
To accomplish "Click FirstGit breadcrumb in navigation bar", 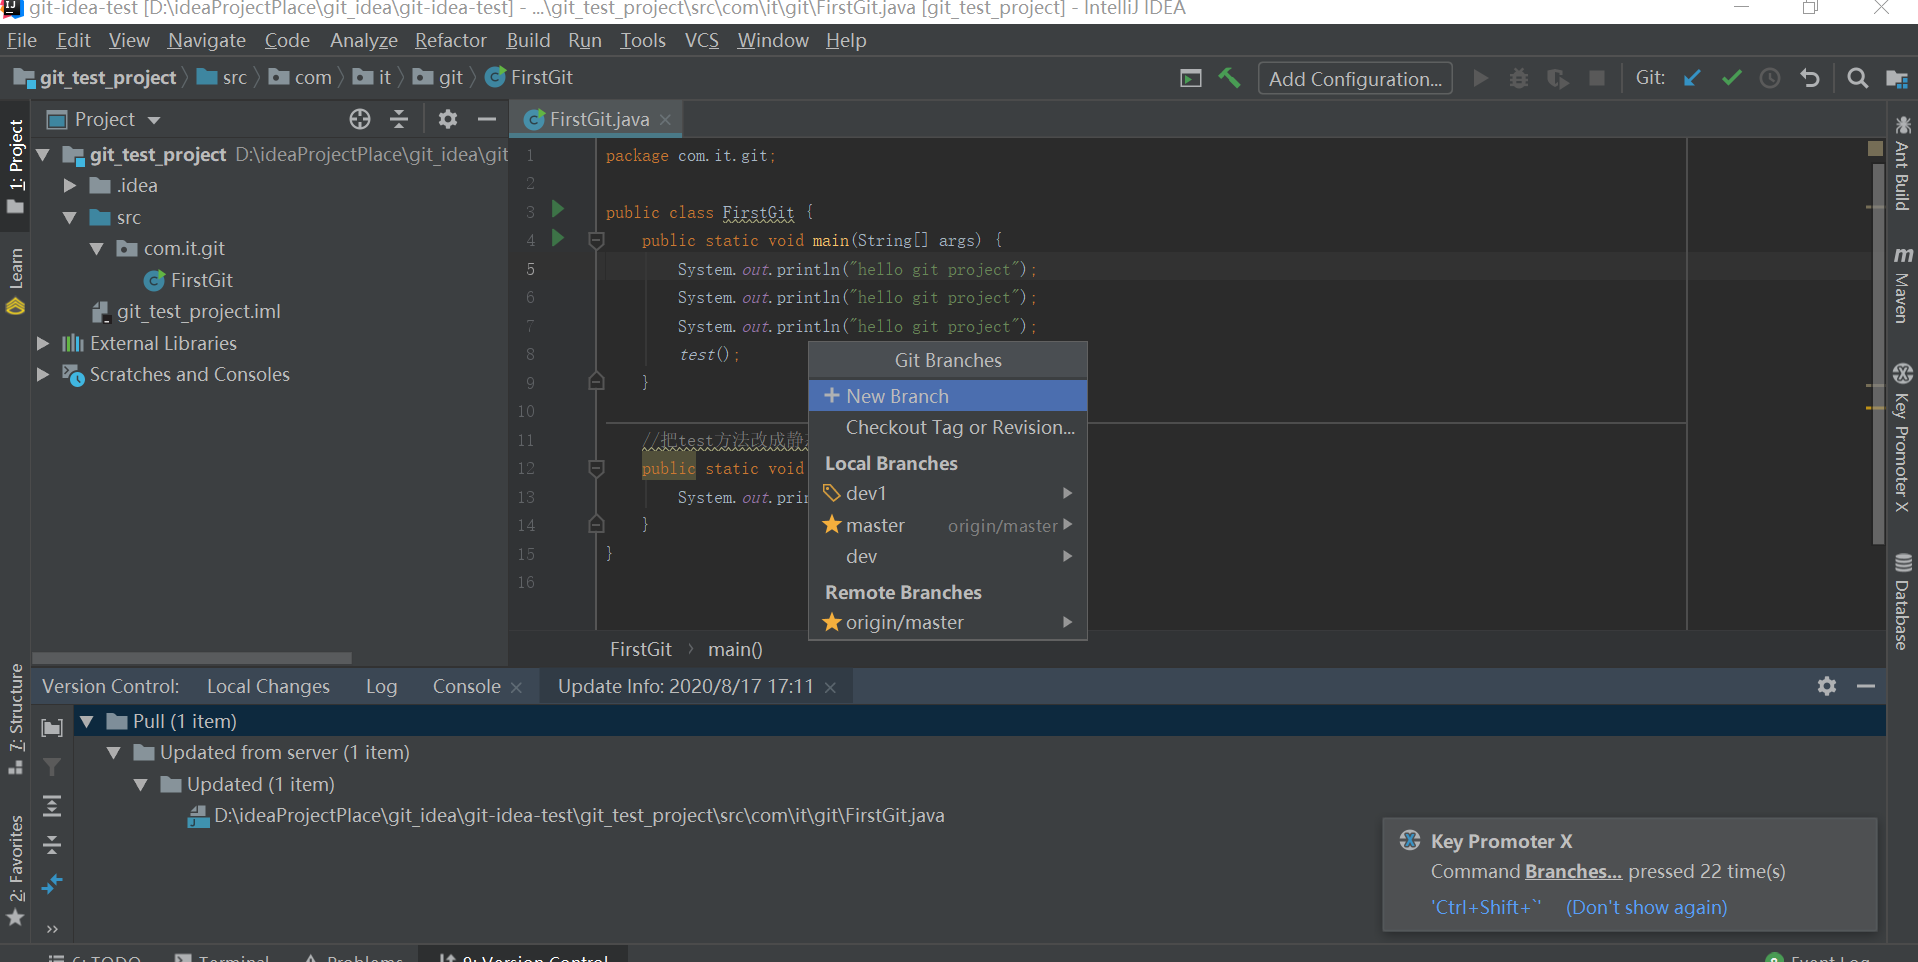I will [529, 77].
